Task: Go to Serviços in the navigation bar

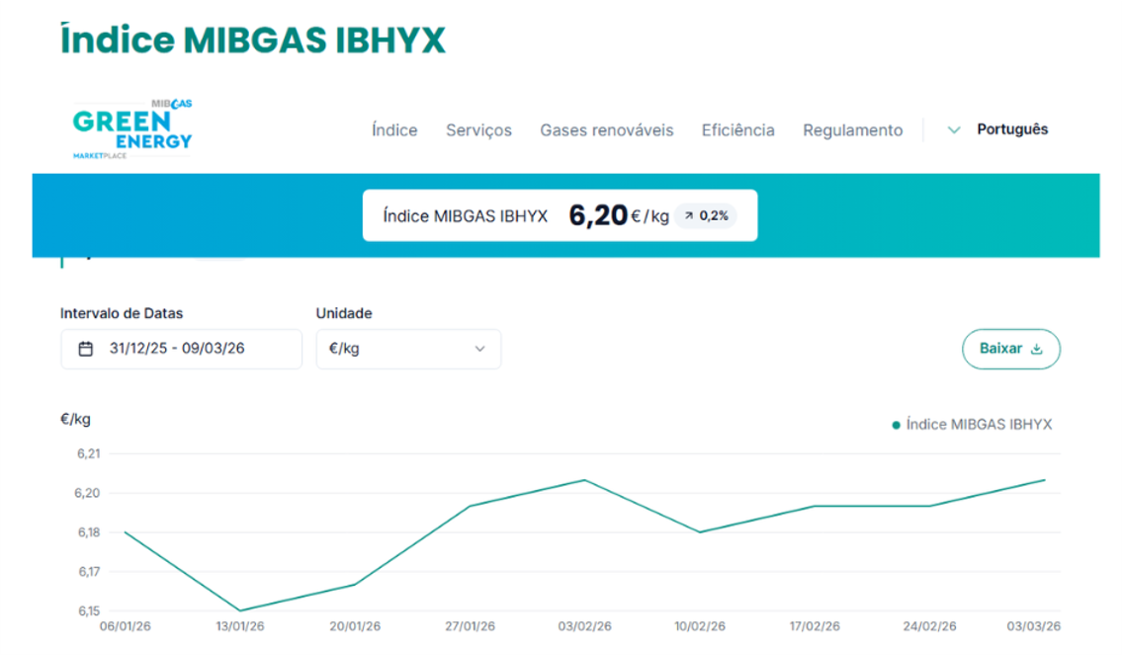Action: [478, 130]
